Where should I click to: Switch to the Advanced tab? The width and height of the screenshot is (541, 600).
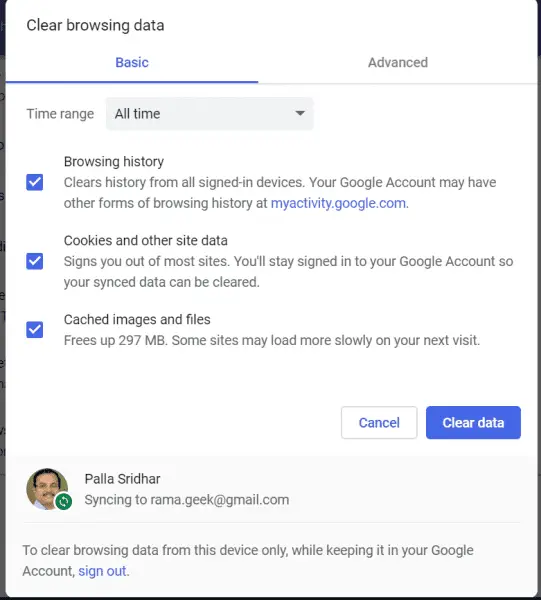tap(398, 62)
